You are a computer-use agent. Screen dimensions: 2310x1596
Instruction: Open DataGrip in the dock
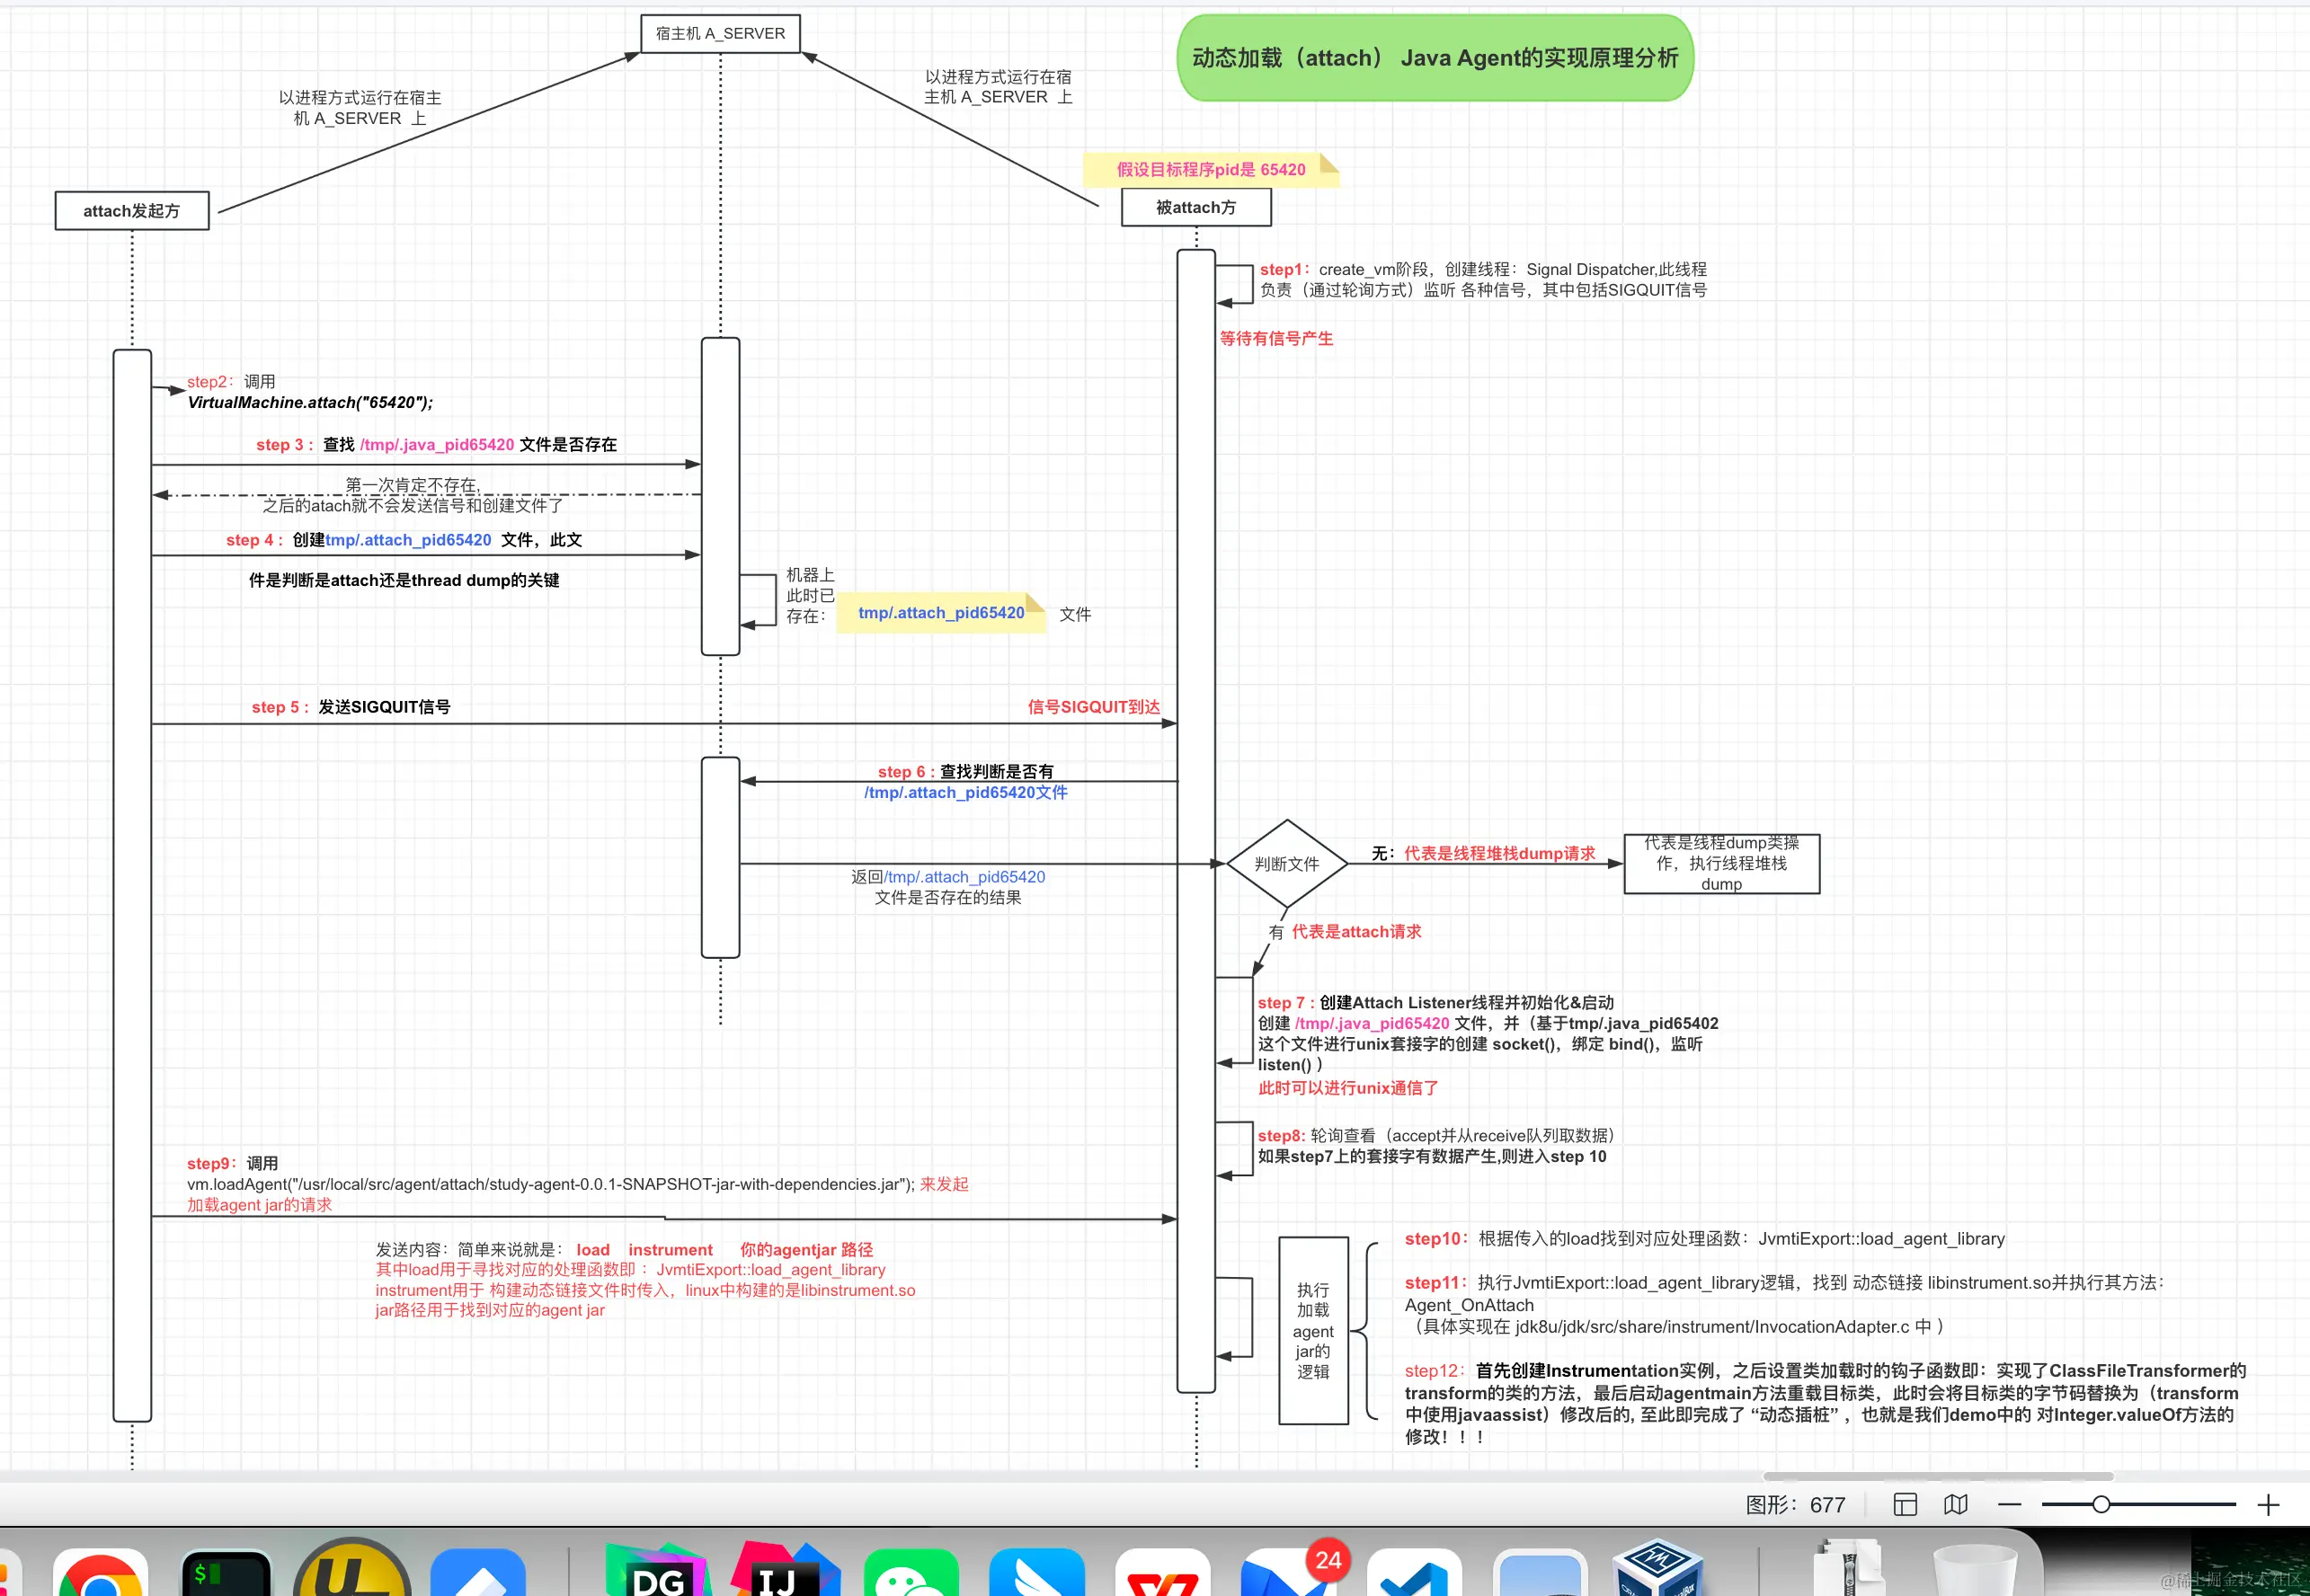(658, 1574)
